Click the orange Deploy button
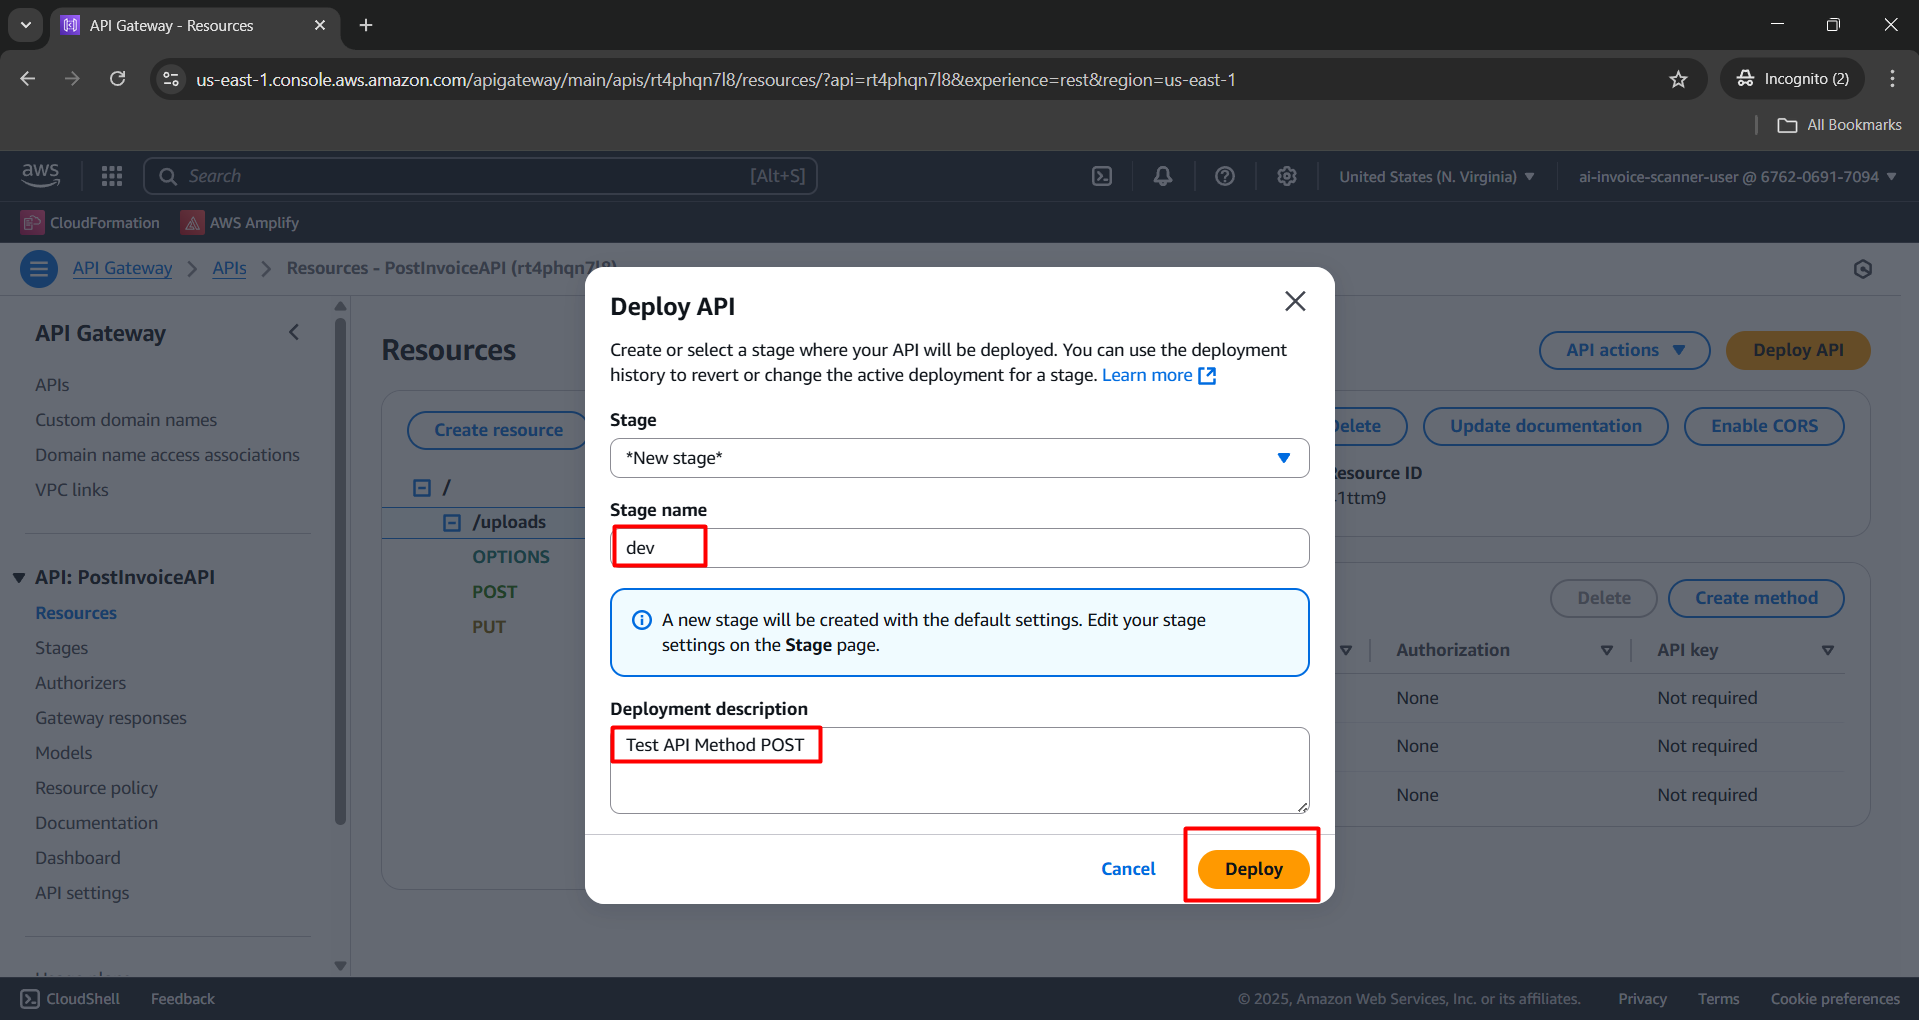The height and width of the screenshot is (1020, 1919). (1252, 869)
